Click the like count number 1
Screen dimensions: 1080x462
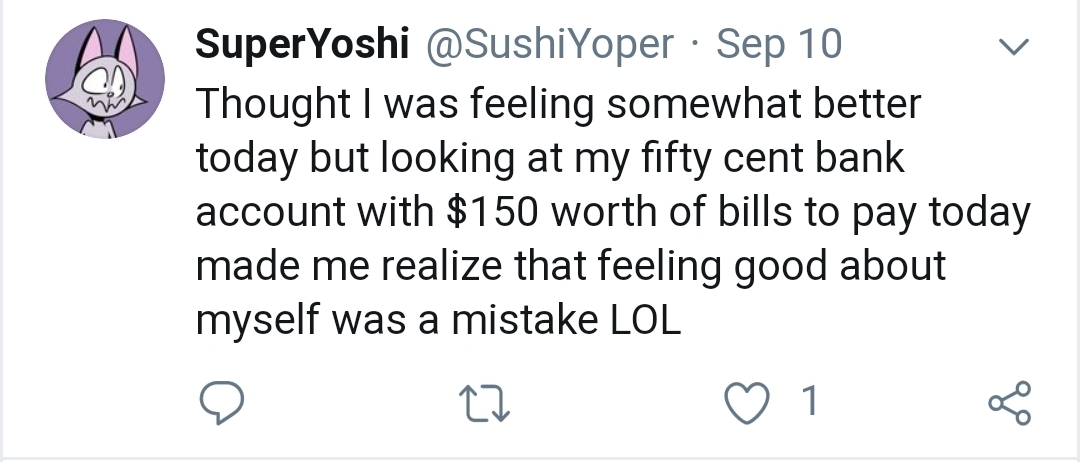pos(811,402)
